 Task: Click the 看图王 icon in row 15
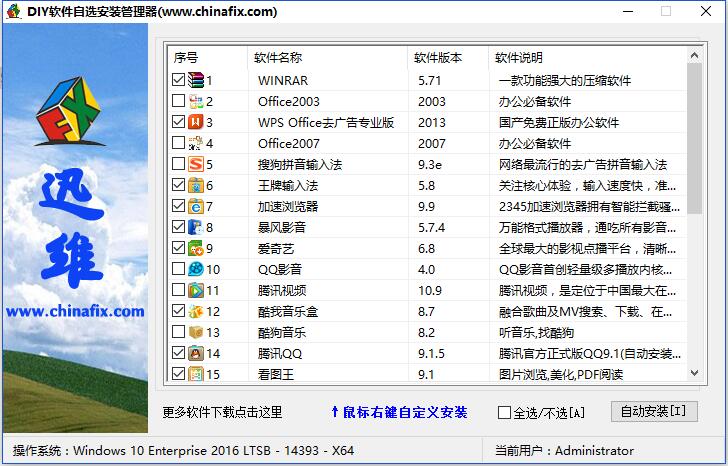point(196,374)
